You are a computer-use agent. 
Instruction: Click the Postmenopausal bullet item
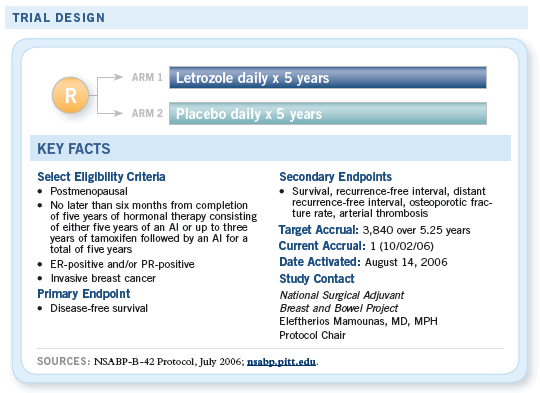click(89, 191)
